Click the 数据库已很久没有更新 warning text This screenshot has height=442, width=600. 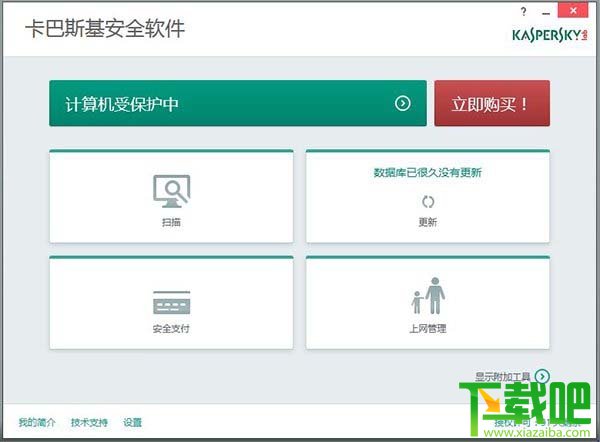(x=428, y=173)
